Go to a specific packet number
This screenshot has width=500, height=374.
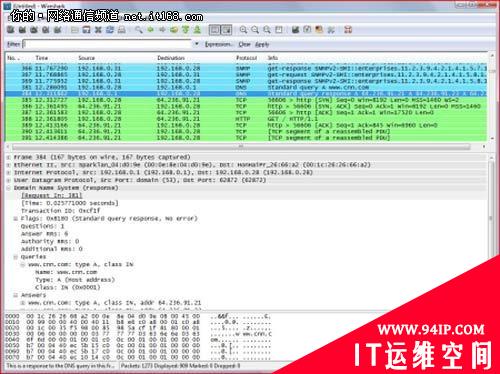click(174, 30)
